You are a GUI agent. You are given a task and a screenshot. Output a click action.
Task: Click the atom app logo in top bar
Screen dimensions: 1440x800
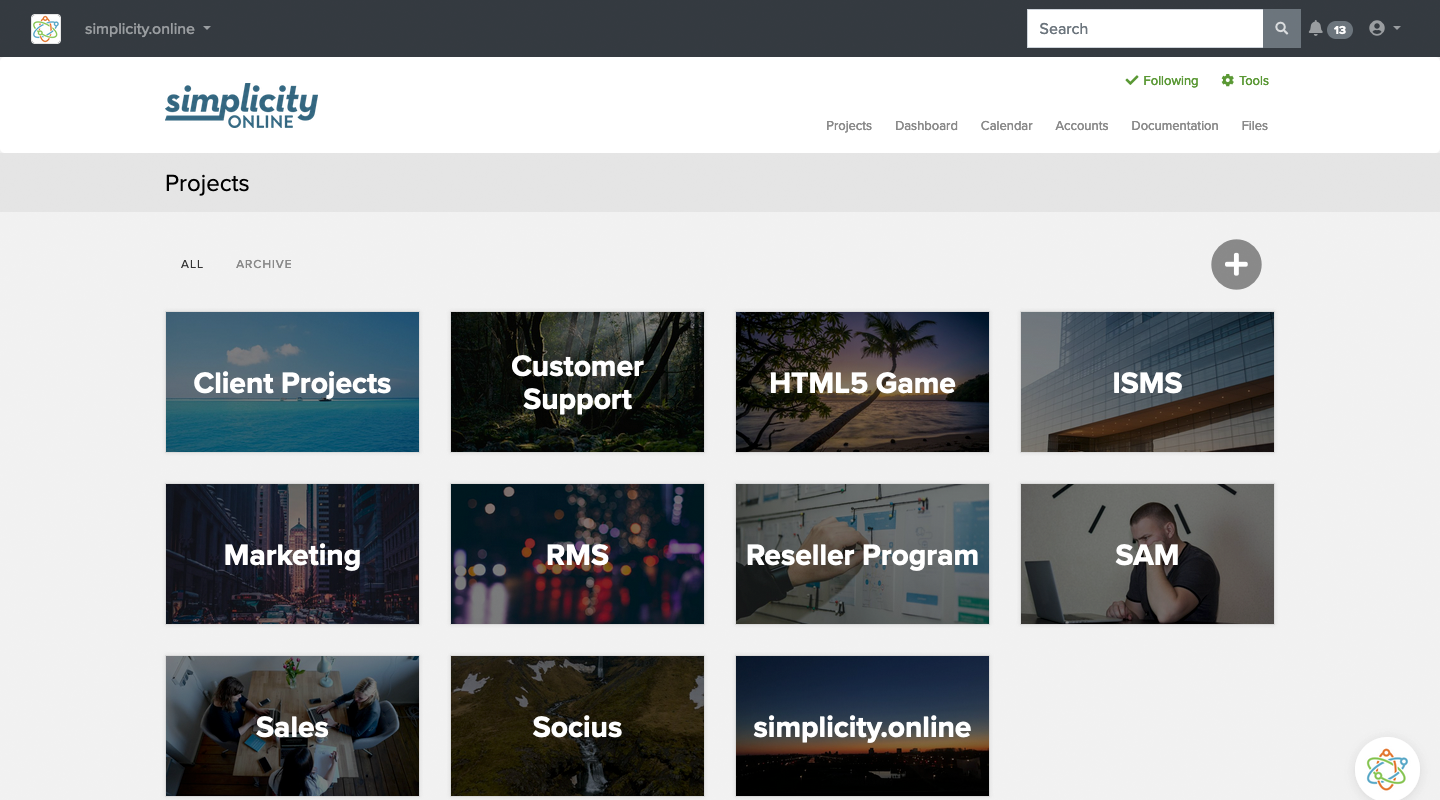click(46, 29)
